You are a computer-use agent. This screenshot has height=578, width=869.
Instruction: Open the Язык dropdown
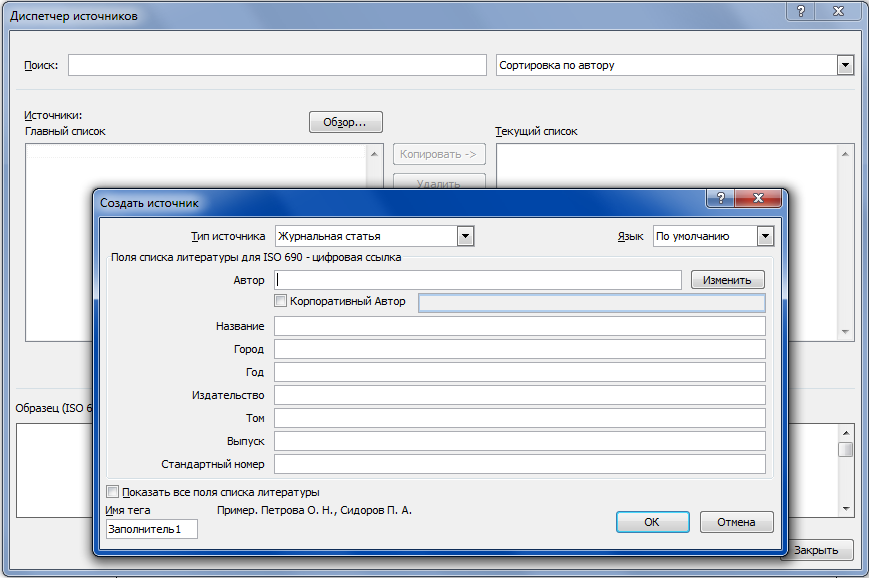click(765, 236)
